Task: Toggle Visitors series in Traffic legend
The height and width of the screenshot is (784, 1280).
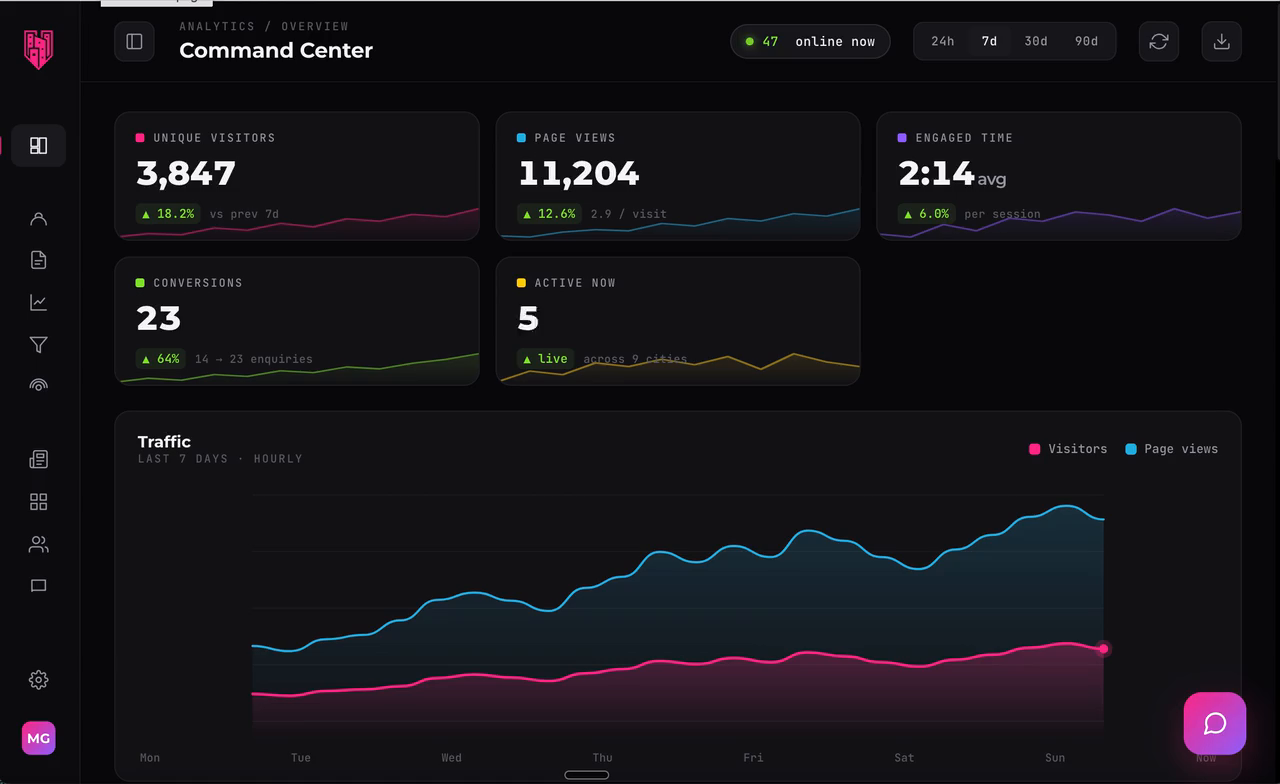Action: [x=1068, y=449]
